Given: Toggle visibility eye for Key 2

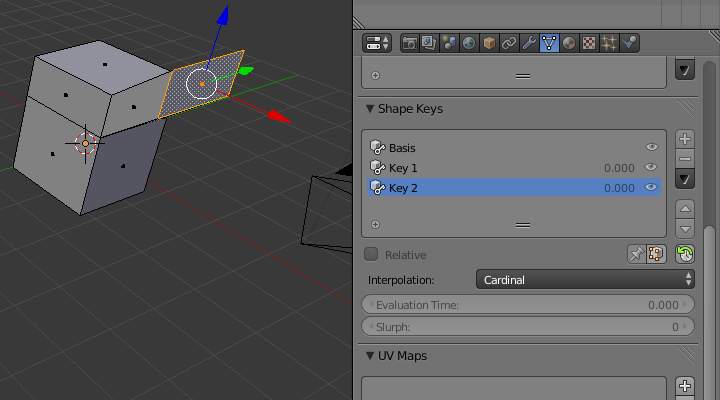Looking at the screenshot, I should point(651,187).
